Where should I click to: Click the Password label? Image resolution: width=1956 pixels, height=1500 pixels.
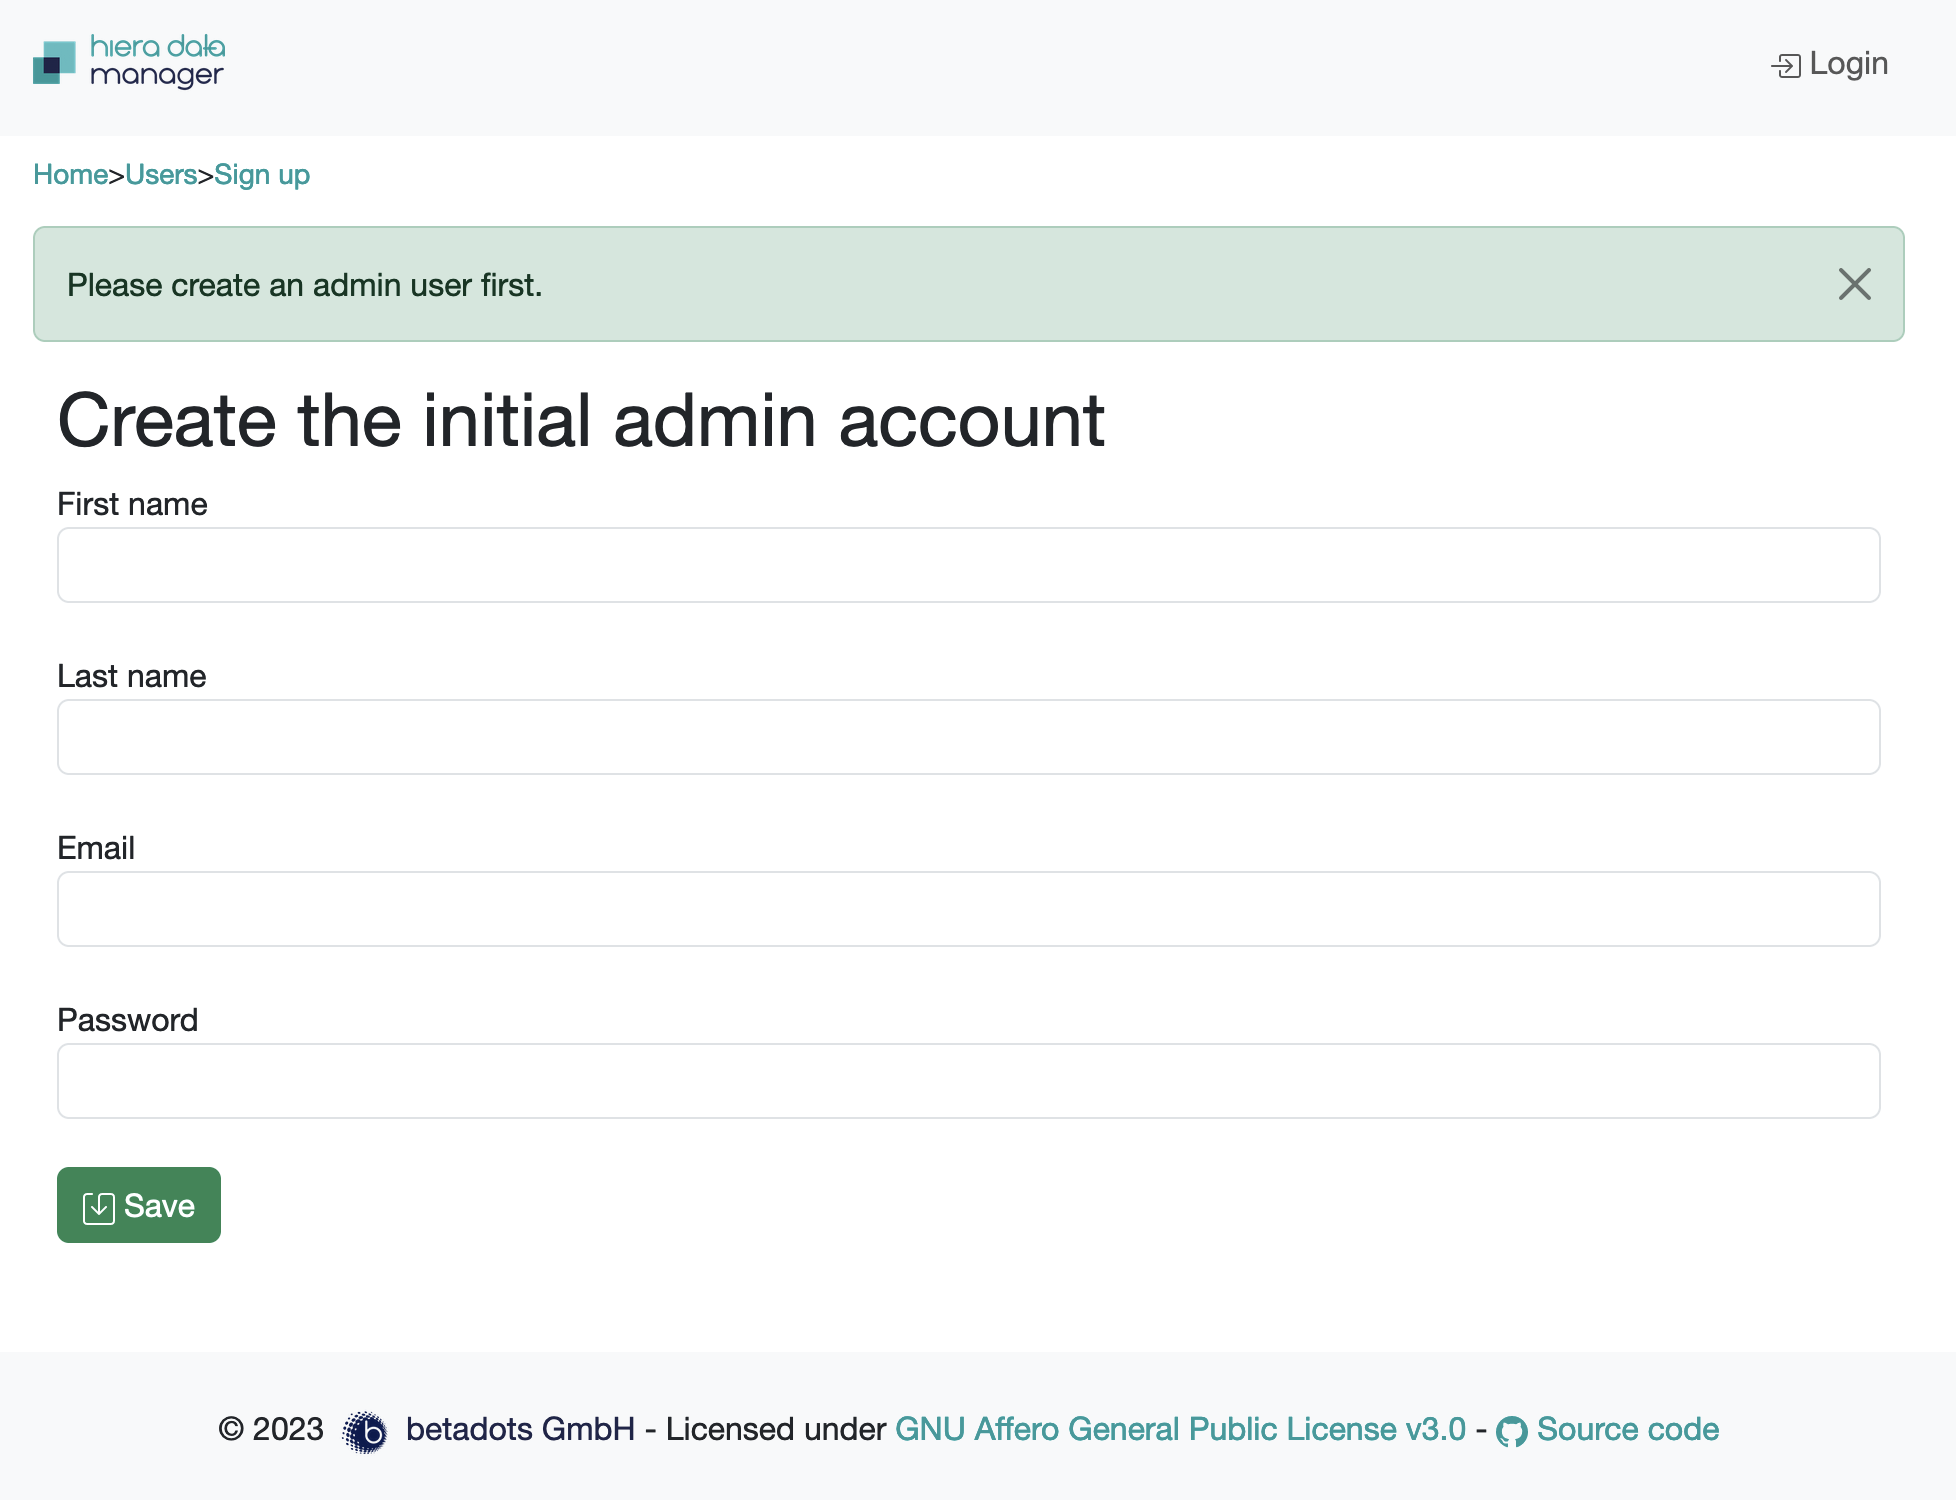click(127, 1020)
